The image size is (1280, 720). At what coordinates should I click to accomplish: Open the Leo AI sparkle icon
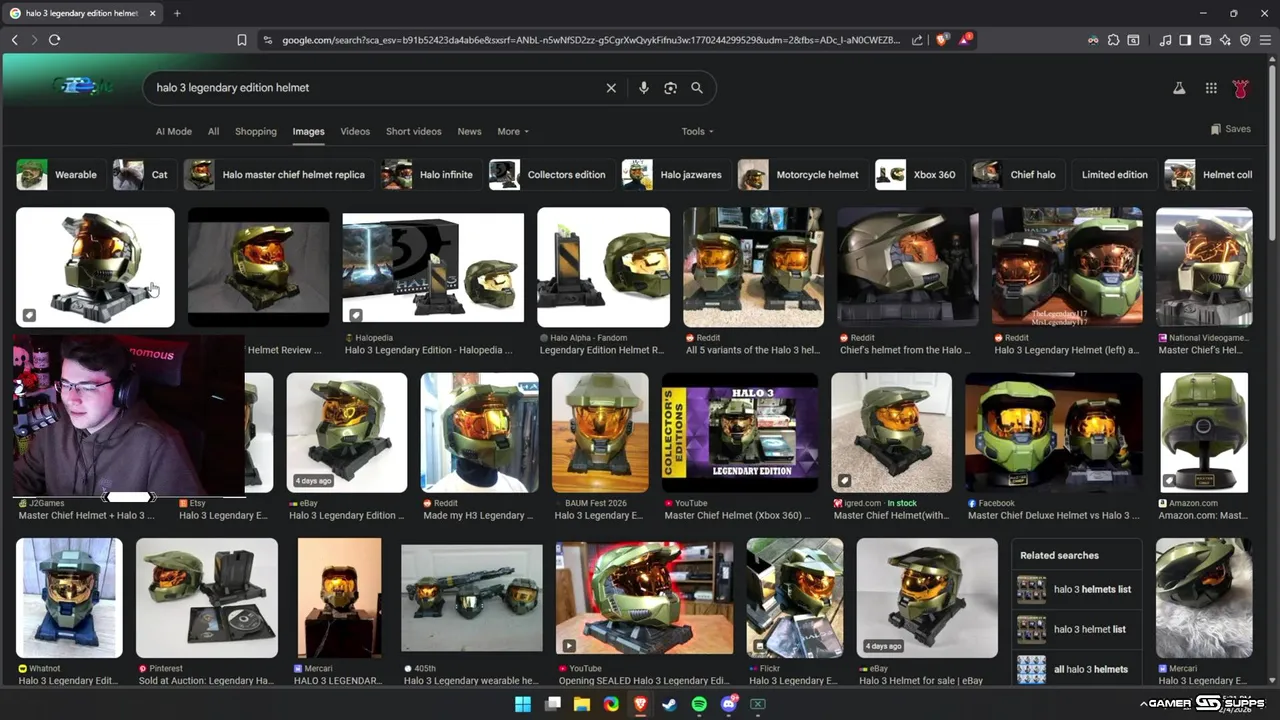[x=1225, y=40]
